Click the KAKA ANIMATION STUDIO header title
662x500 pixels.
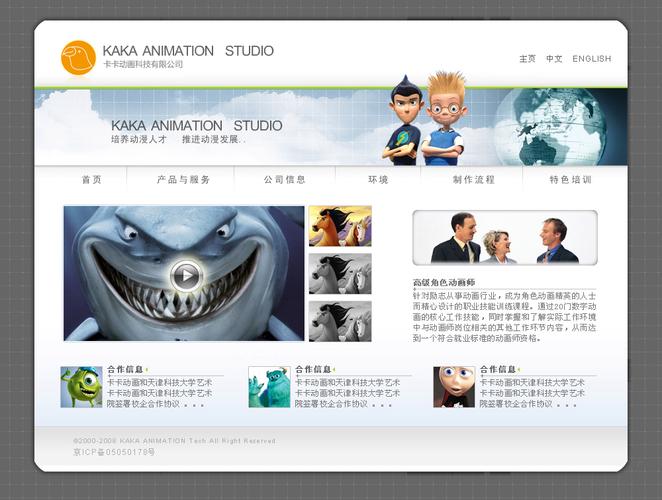point(188,51)
